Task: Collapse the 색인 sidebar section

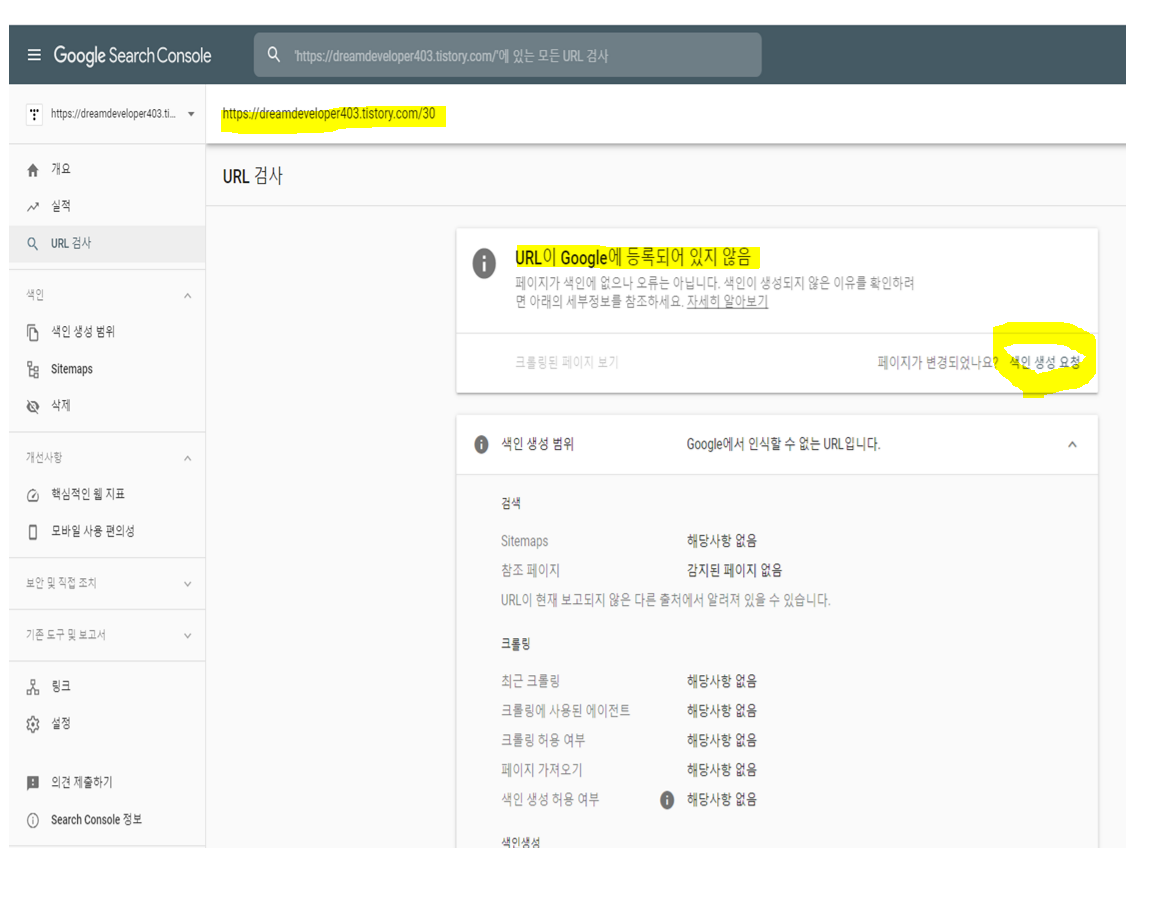Action: [188, 296]
